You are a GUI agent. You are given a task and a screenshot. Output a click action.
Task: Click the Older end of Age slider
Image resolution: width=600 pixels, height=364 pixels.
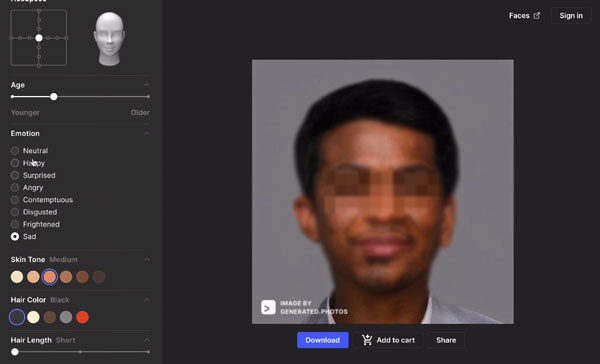click(148, 96)
